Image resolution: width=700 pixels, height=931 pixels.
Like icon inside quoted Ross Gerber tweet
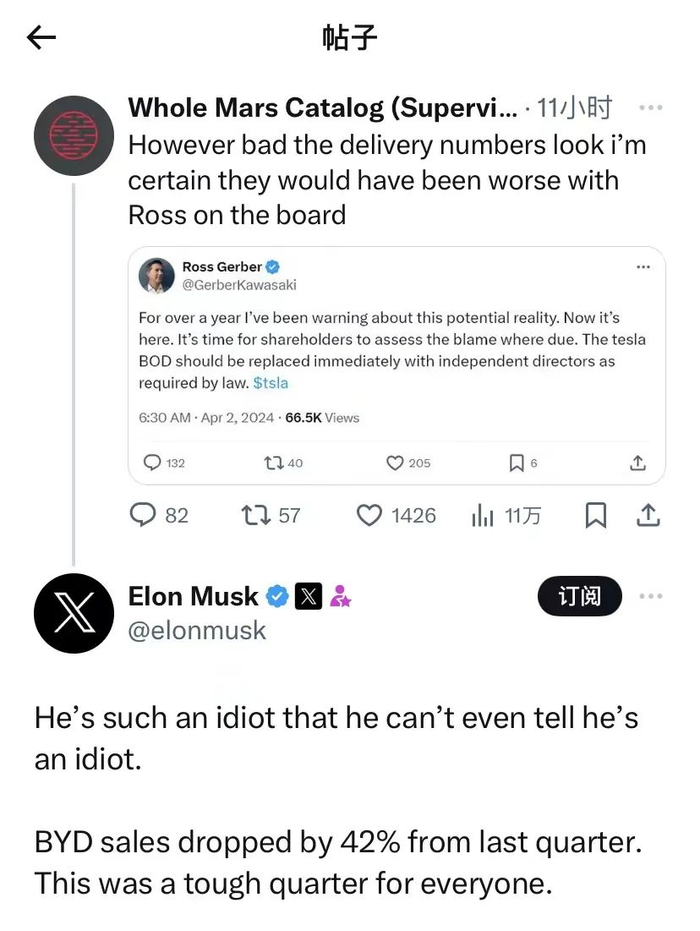click(395, 463)
